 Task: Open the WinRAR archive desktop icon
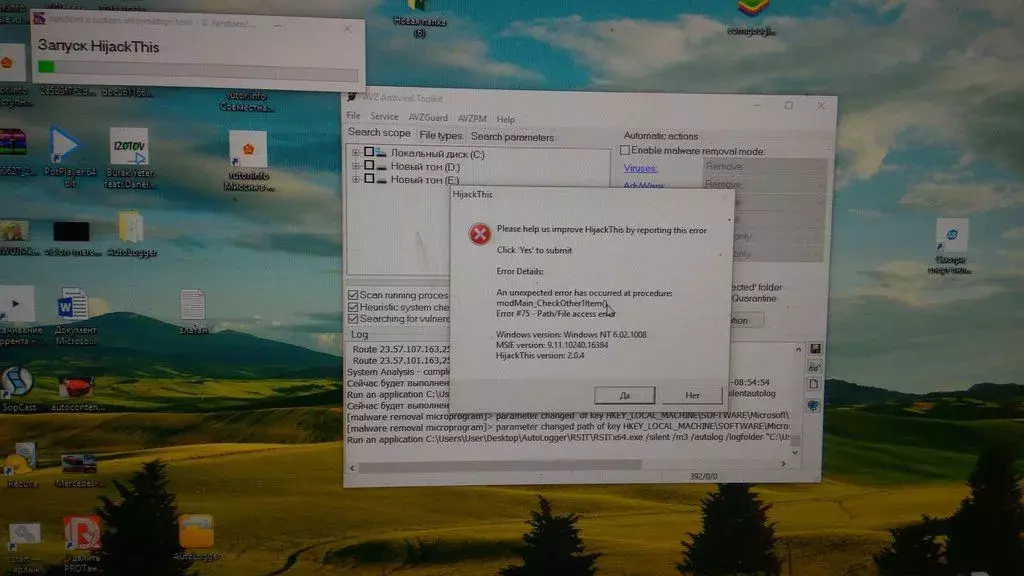coord(13,142)
